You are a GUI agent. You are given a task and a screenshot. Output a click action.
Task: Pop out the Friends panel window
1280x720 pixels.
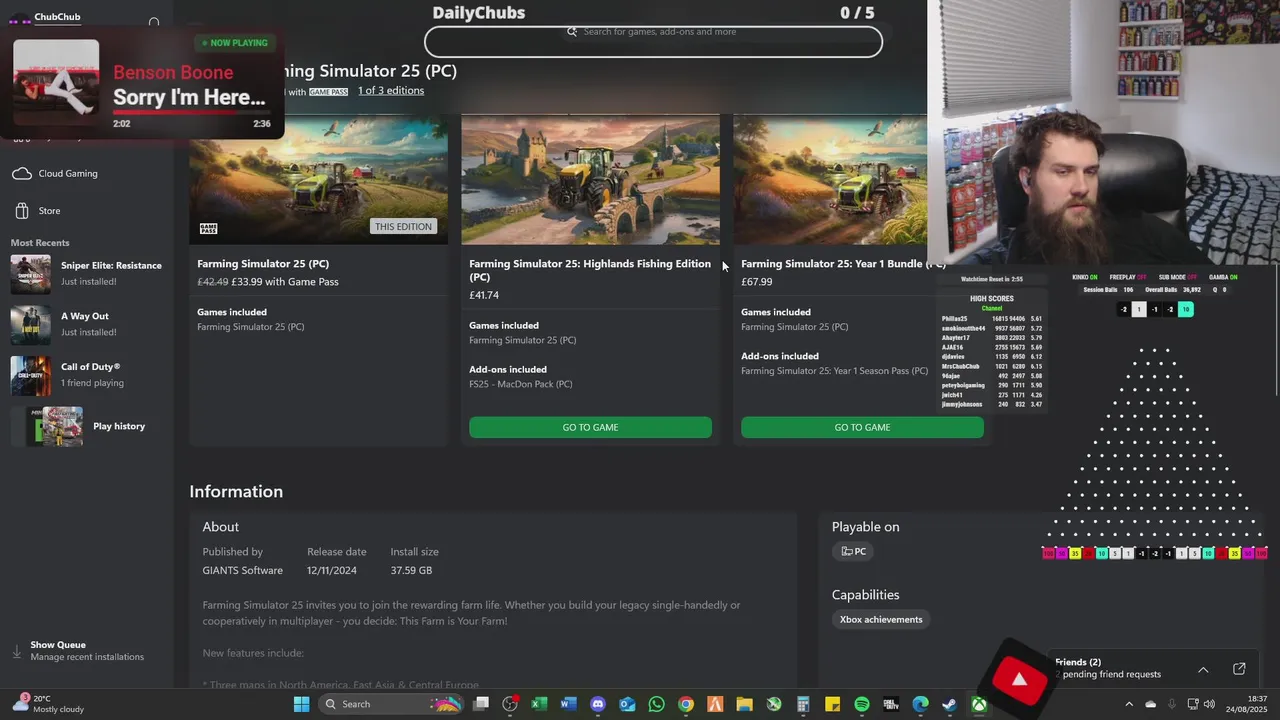1239,669
